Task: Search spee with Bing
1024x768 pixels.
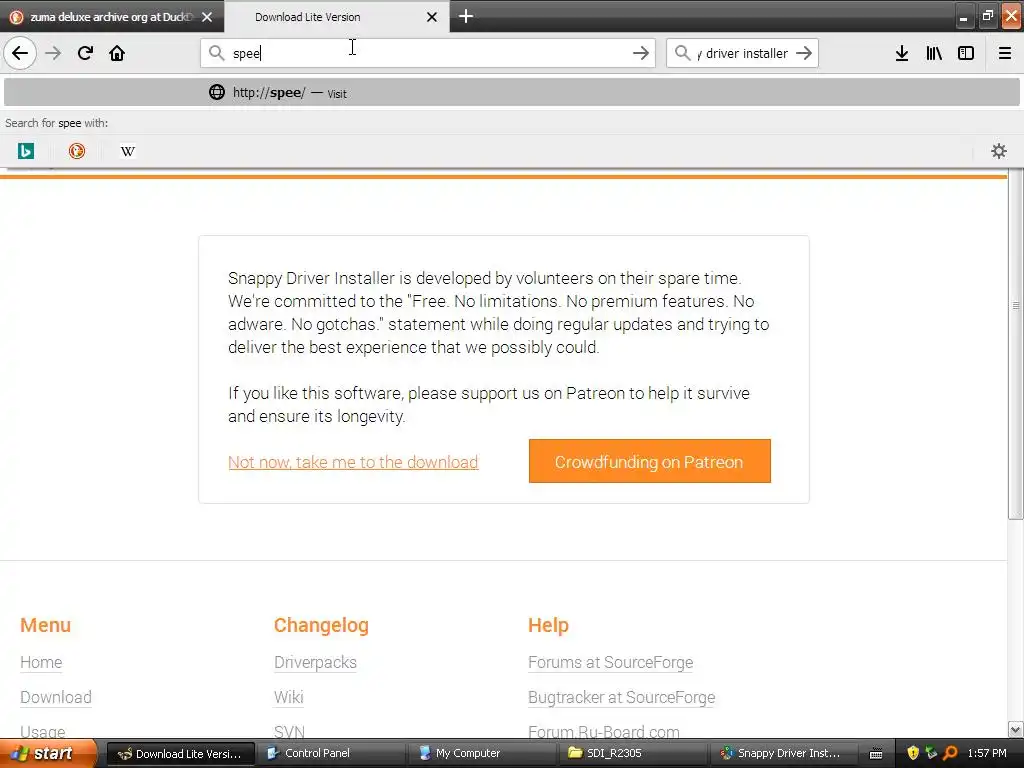Action: pos(25,151)
